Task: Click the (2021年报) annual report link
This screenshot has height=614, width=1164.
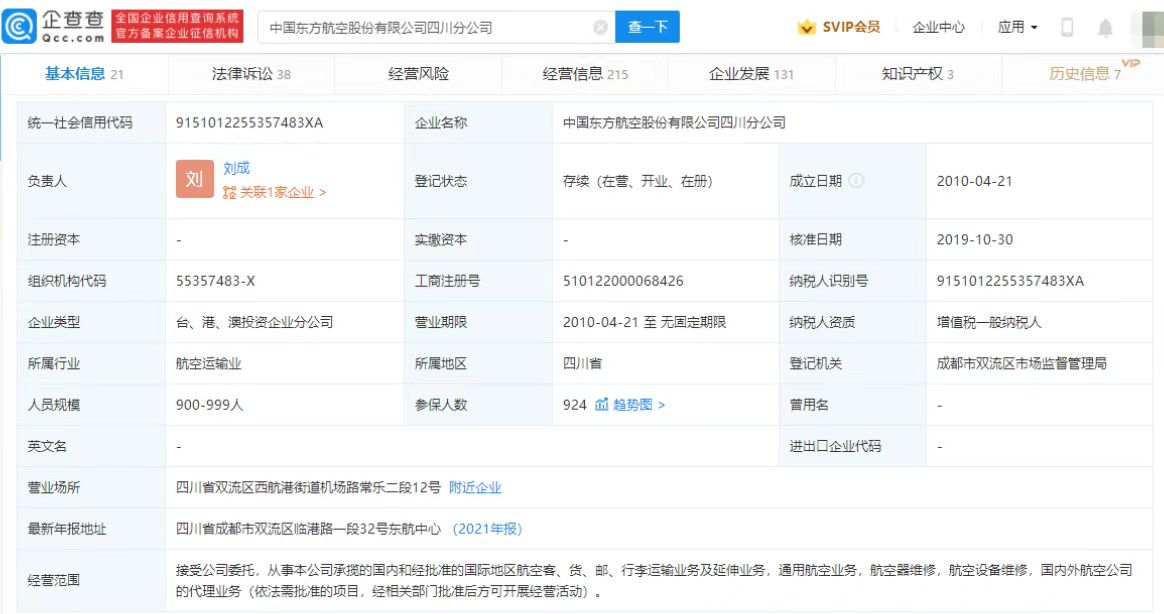Action: [x=488, y=529]
